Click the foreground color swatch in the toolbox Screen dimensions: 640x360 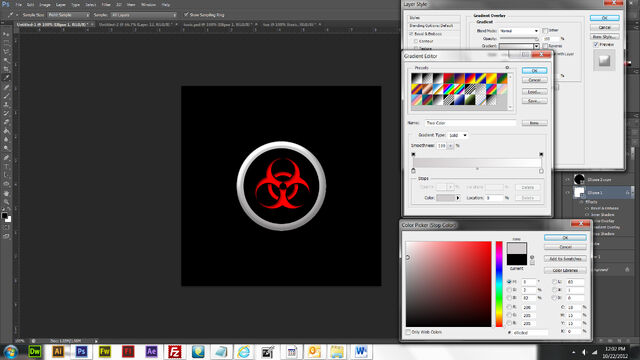(x=4, y=215)
